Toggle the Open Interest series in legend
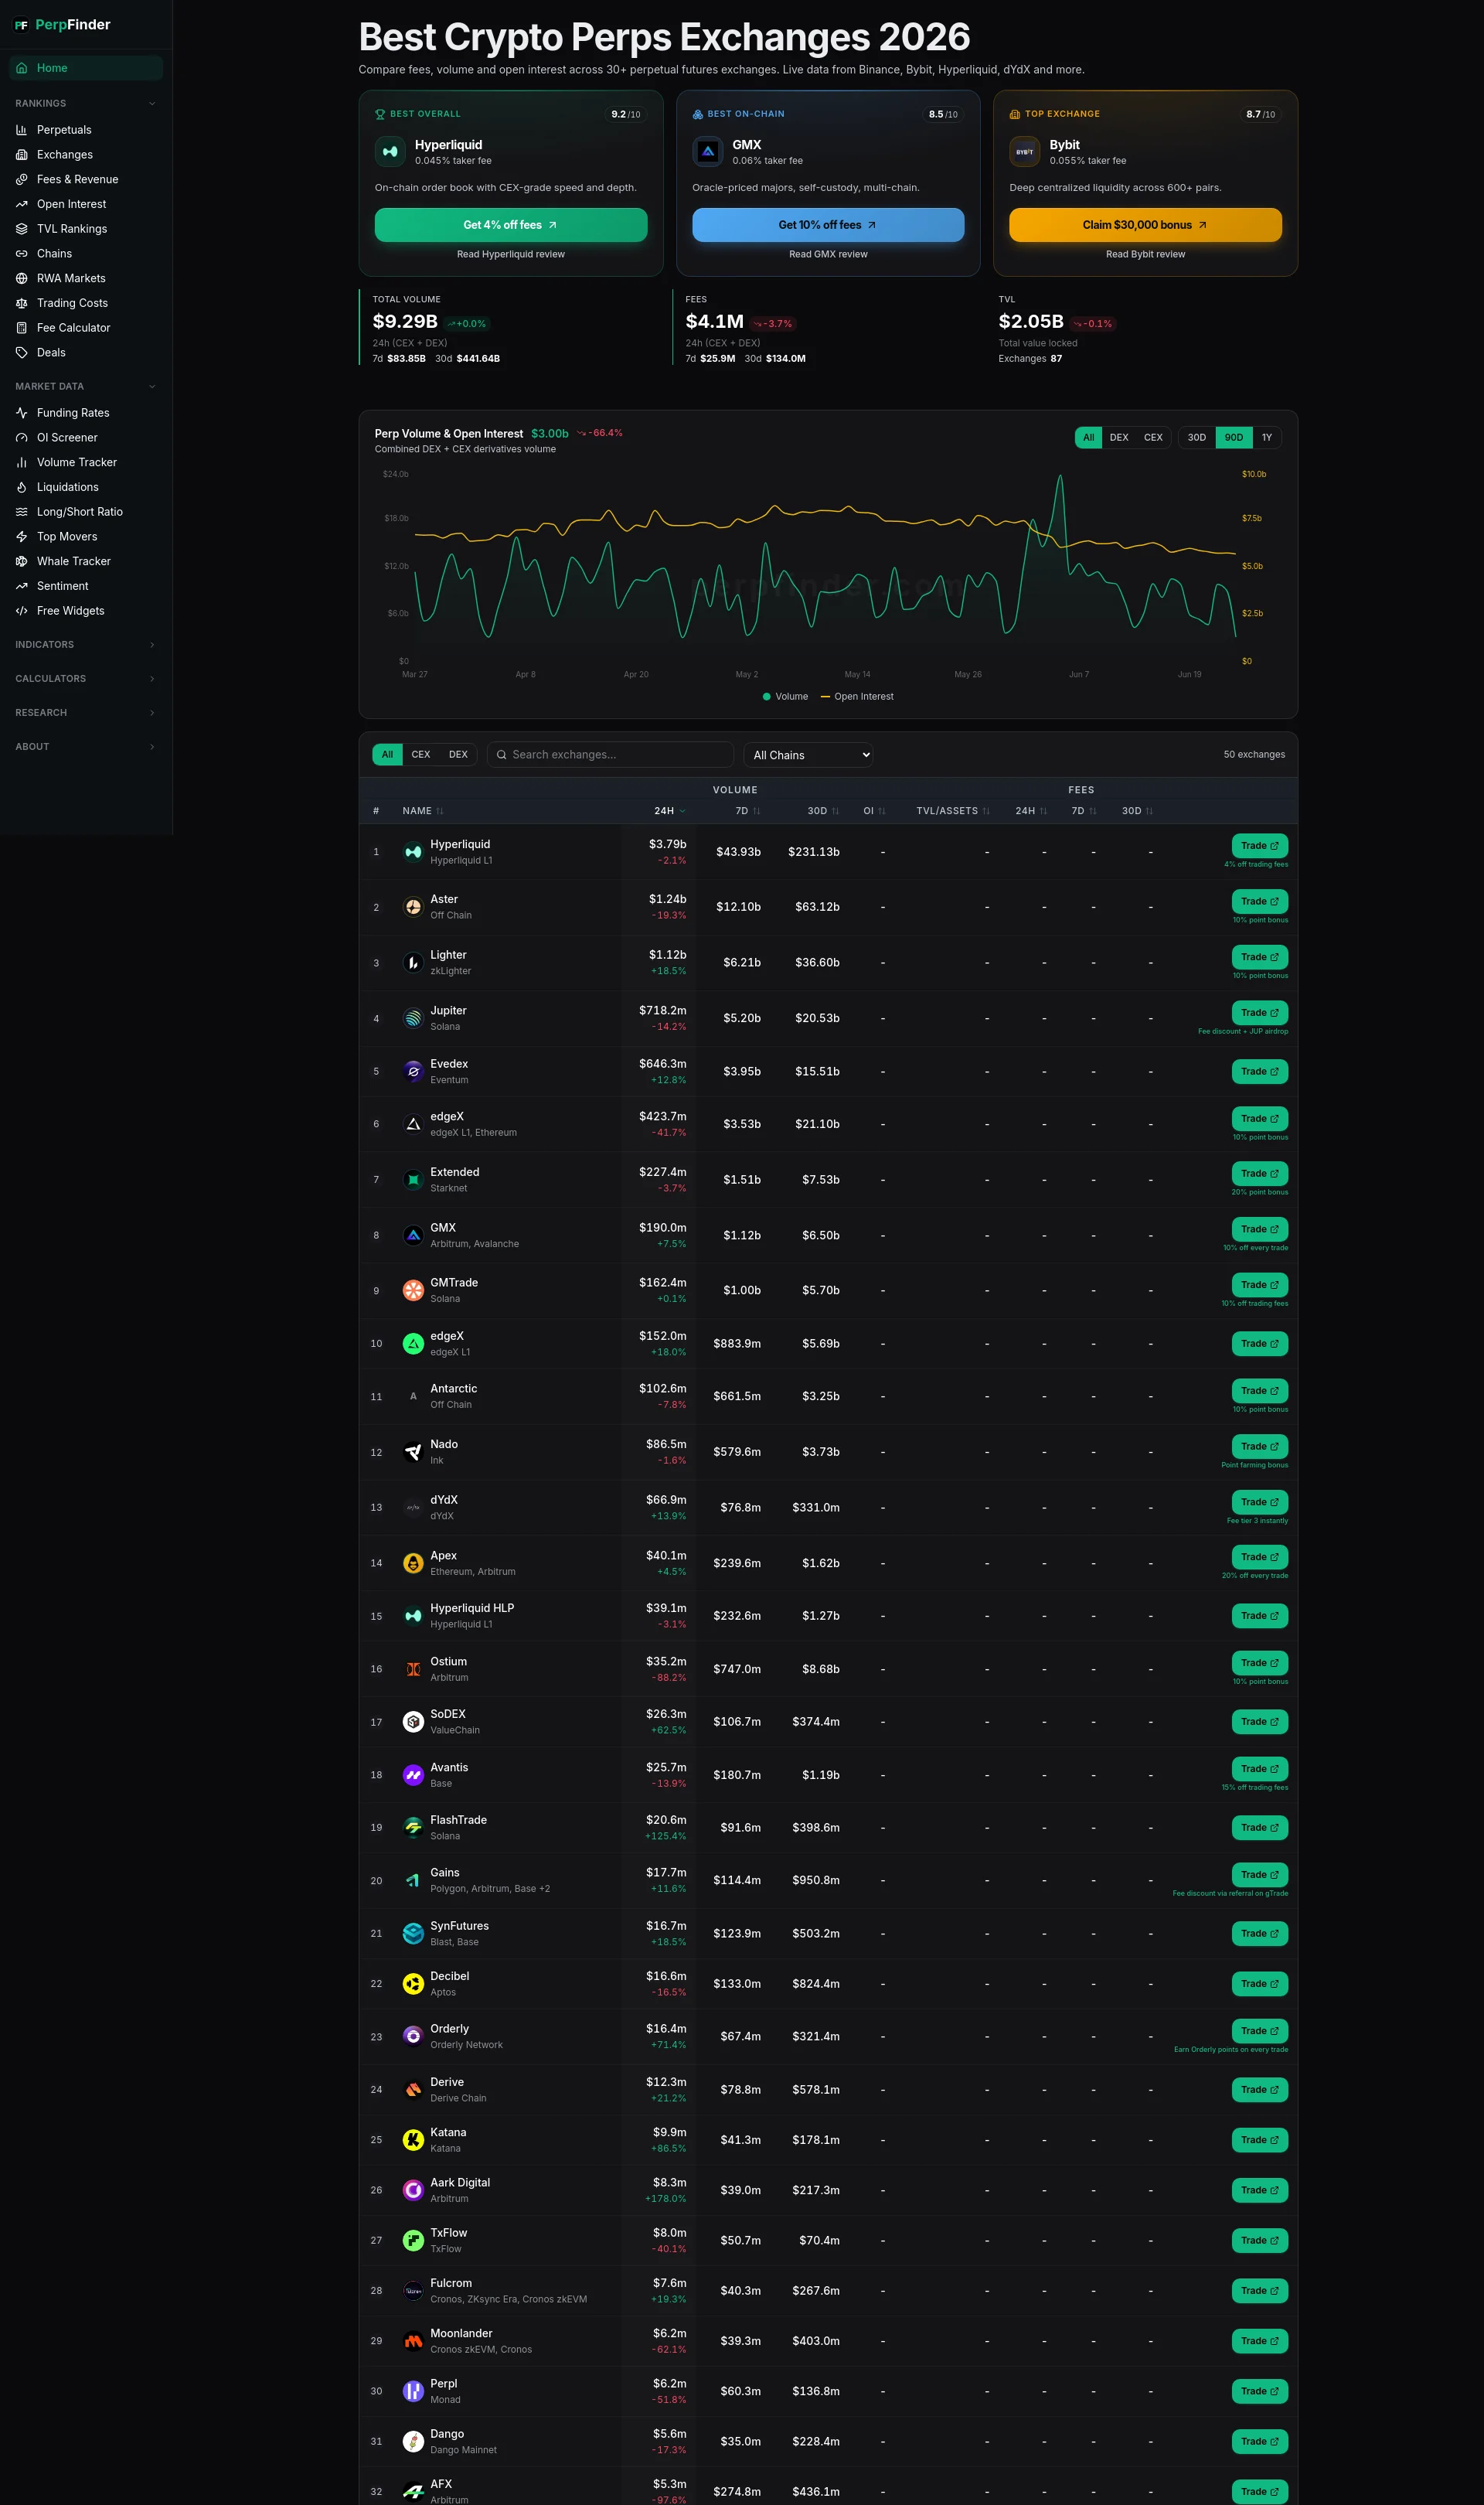 coord(857,697)
